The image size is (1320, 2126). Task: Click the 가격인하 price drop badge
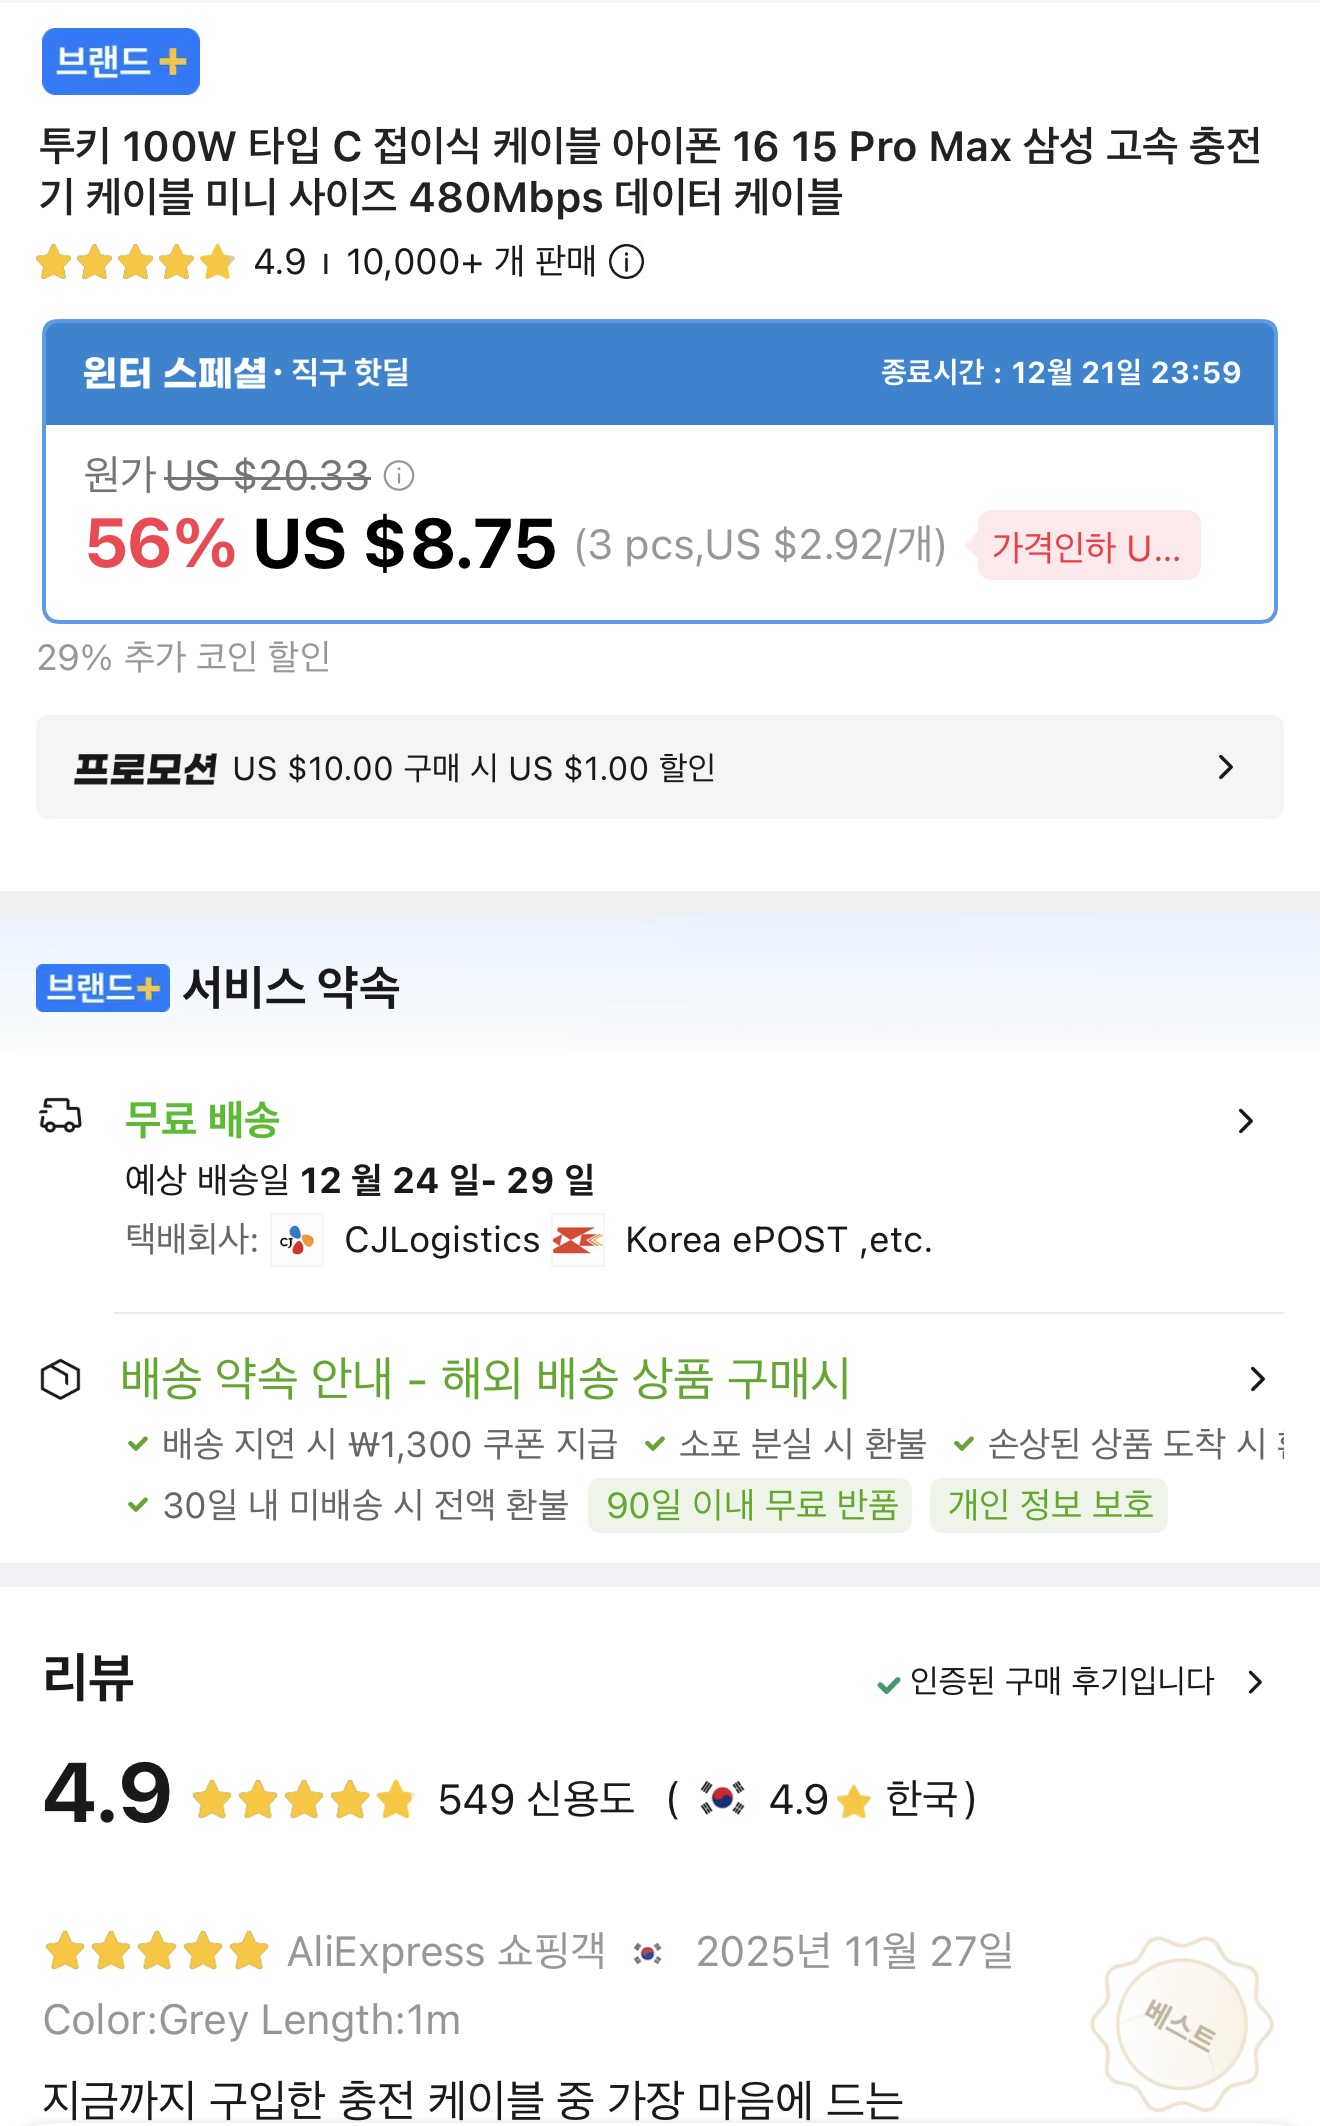pyautogui.click(x=1086, y=546)
